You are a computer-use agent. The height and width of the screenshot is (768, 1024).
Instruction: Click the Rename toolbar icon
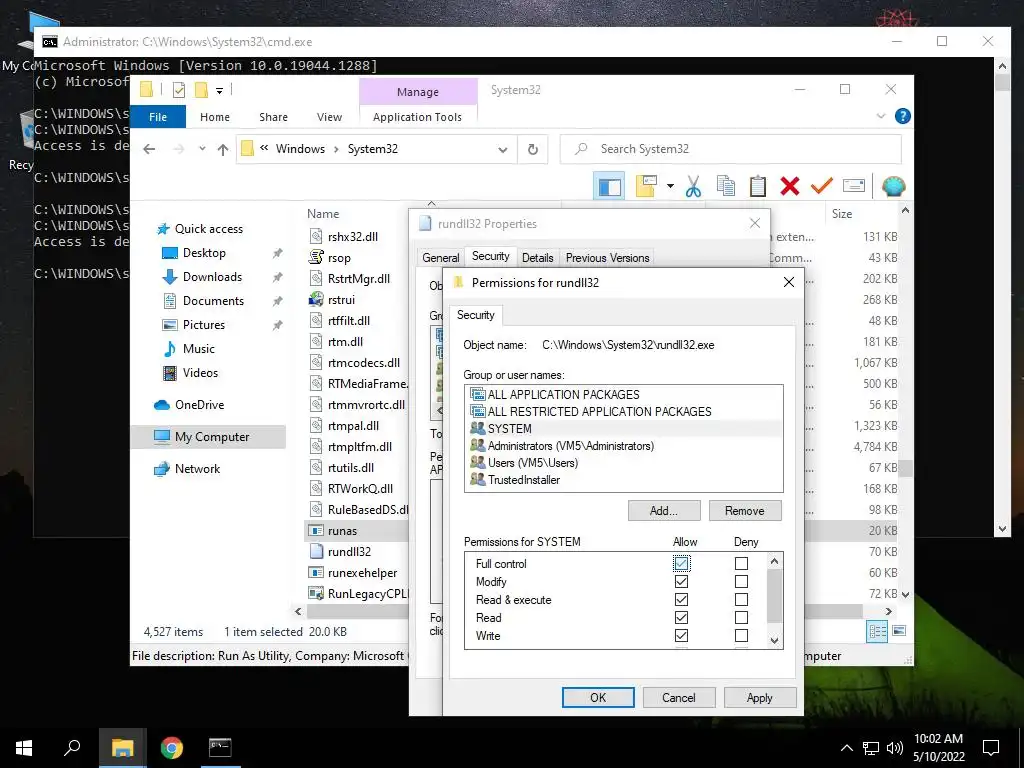click(x=854, y=187)
